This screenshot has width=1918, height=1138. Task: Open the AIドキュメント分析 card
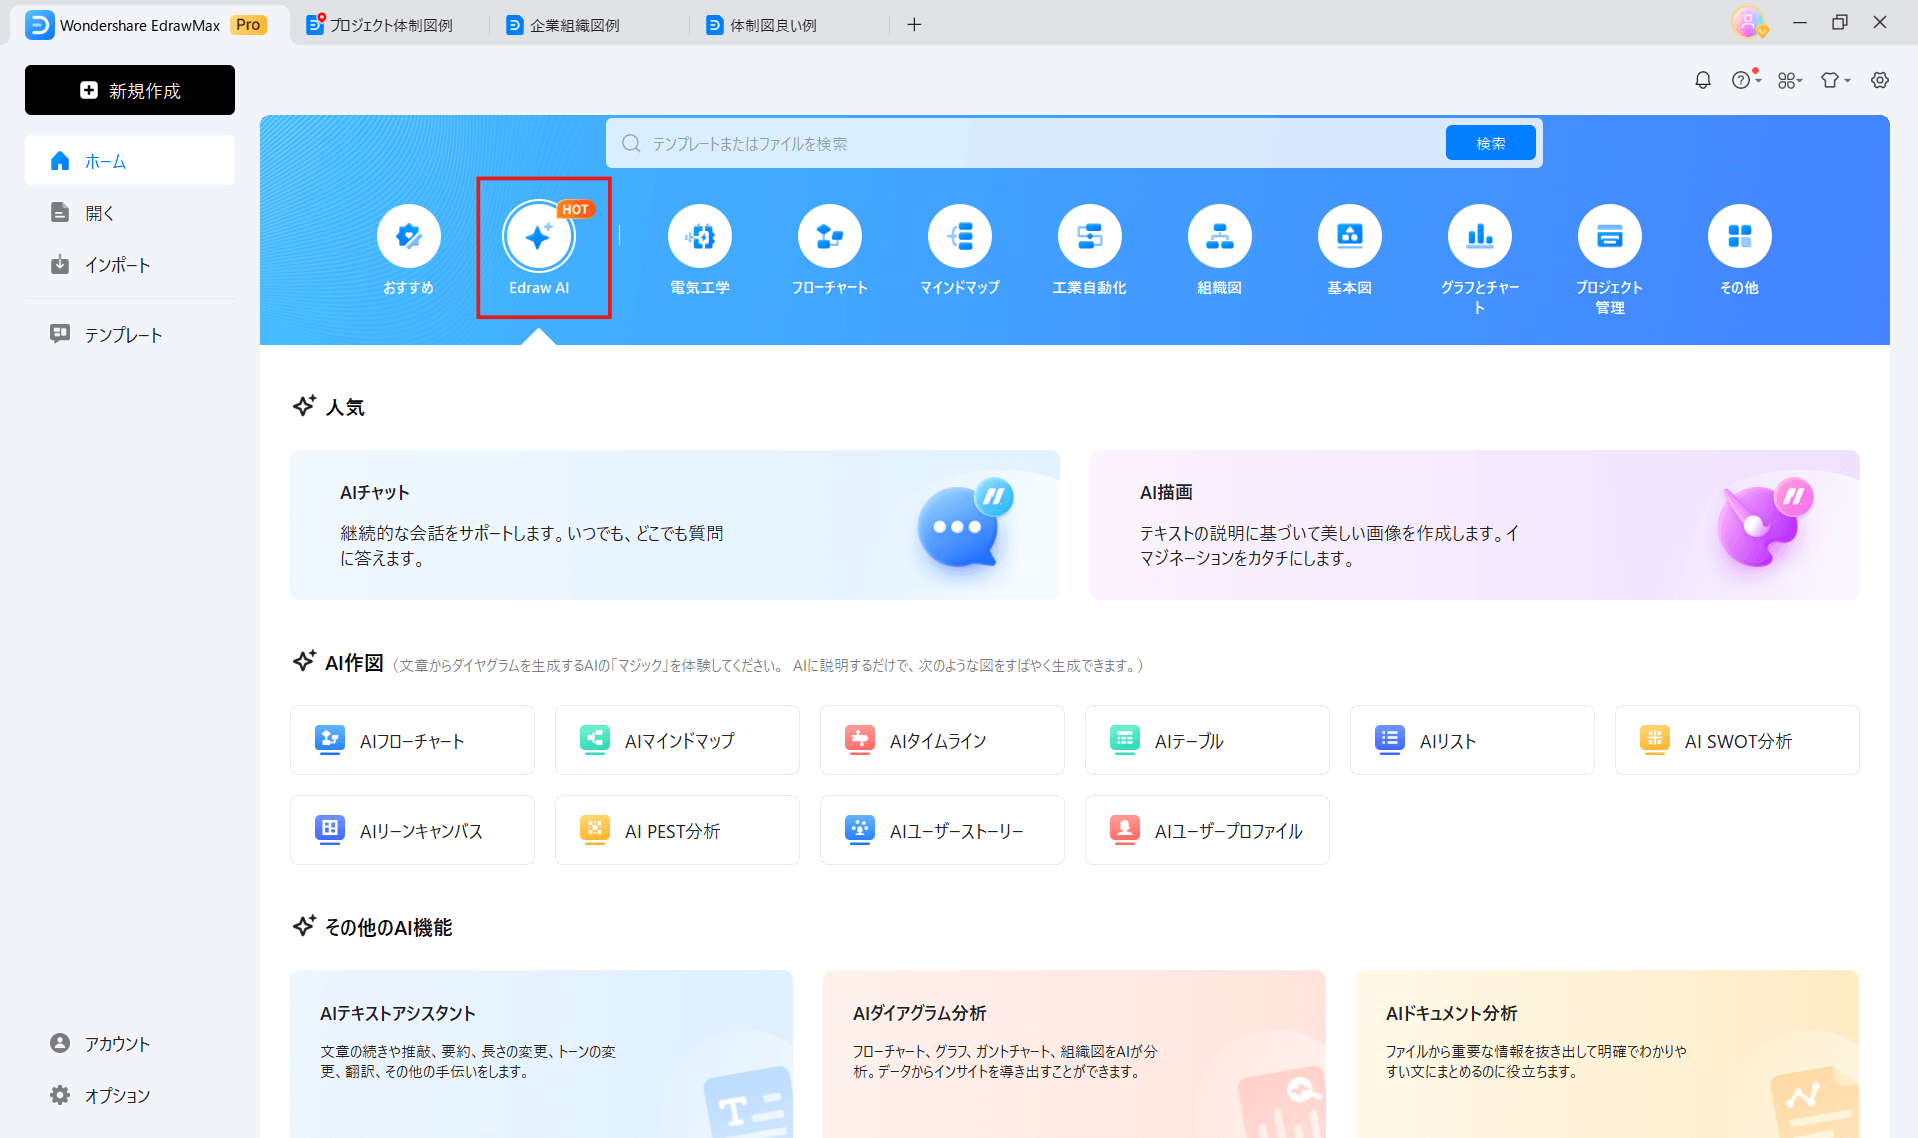(x=1607, y=1054)
